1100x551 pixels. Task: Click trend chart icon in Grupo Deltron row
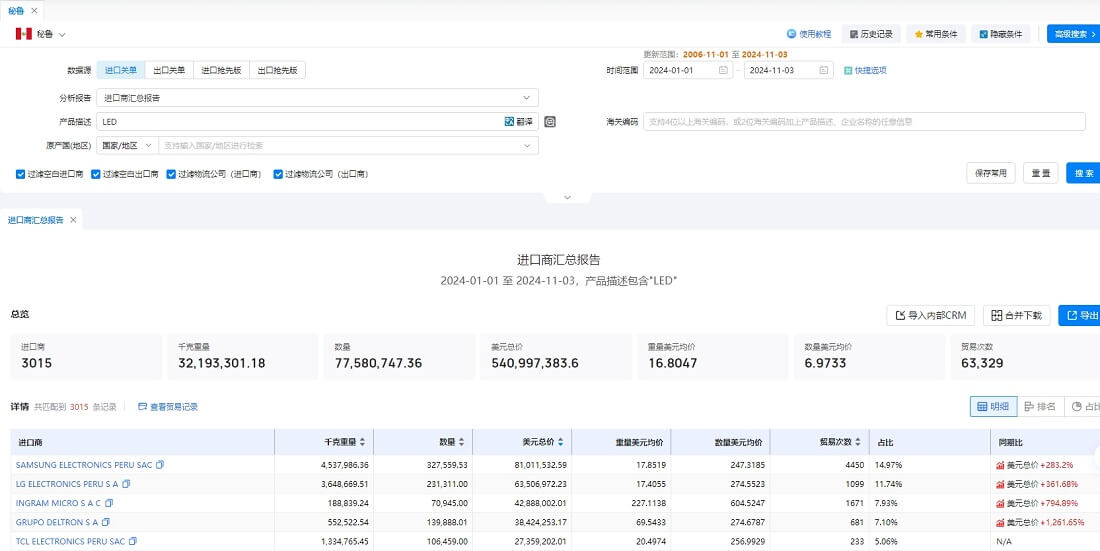coord(1000,522)
